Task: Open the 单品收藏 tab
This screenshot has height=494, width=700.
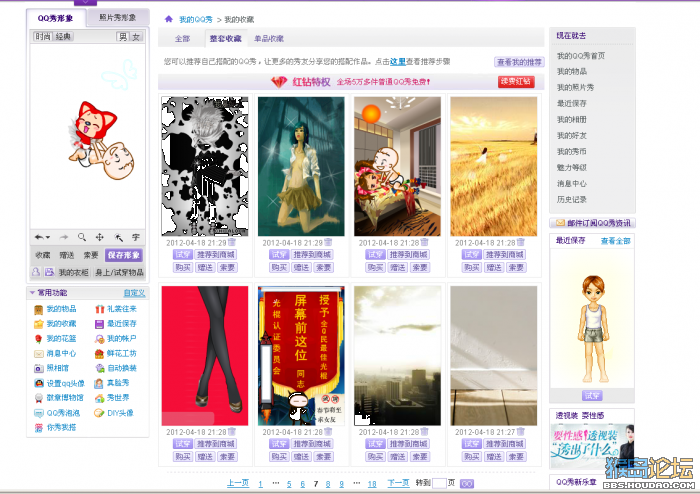Action: click(269, 39)
